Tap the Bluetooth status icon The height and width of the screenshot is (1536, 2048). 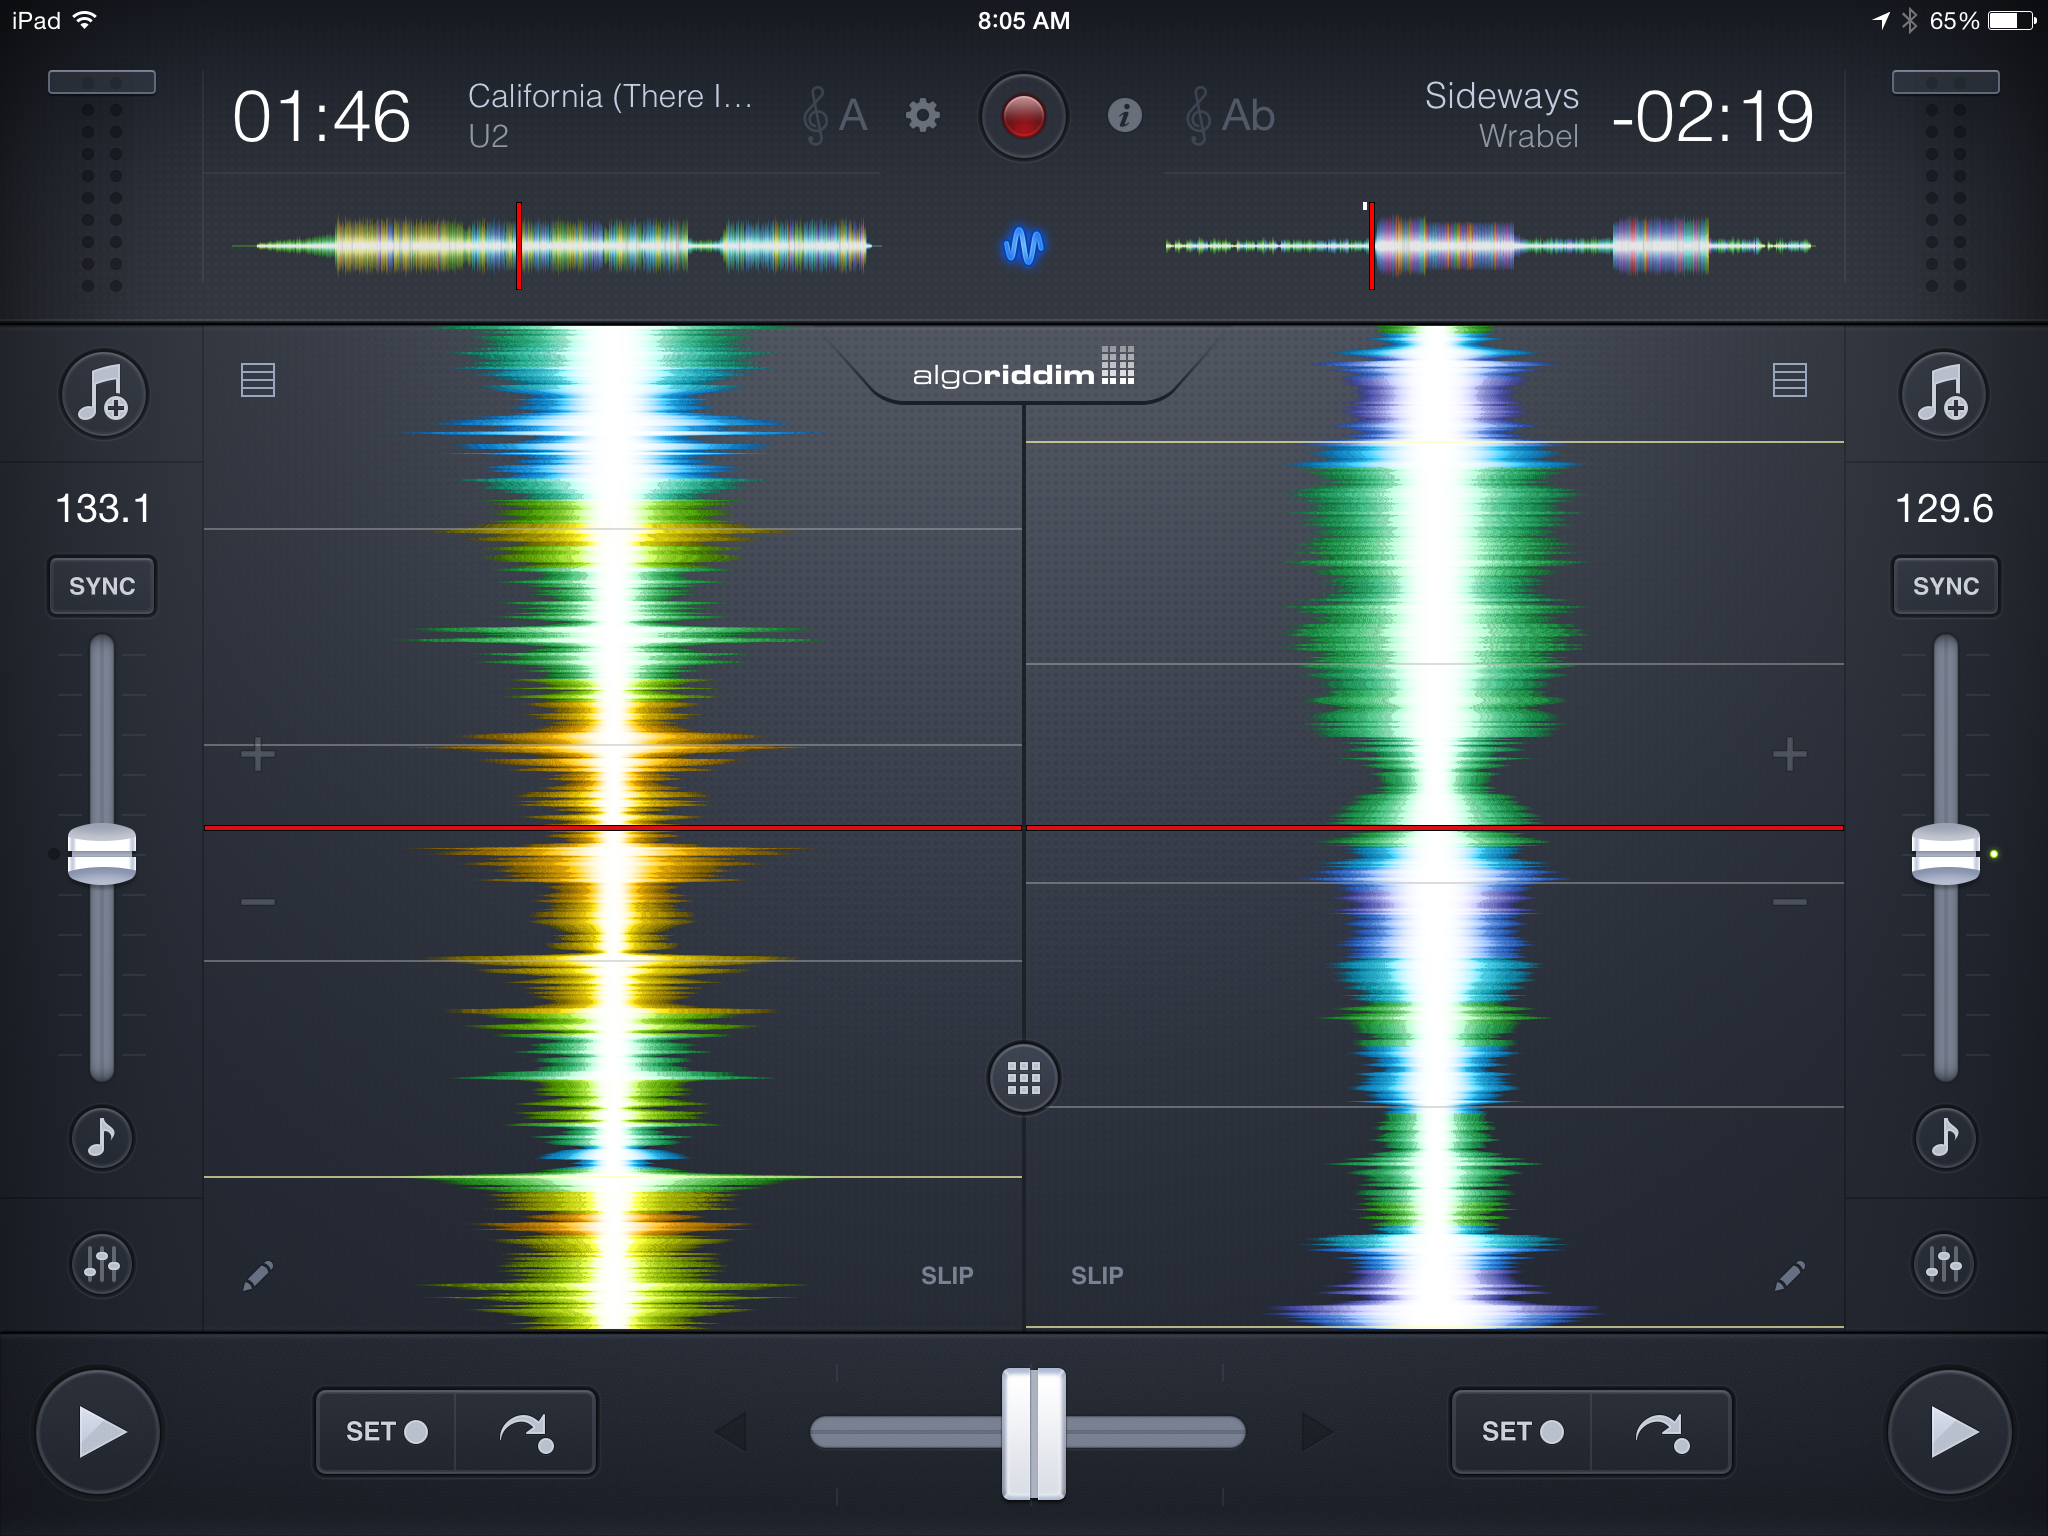[x=1909, y=20]
